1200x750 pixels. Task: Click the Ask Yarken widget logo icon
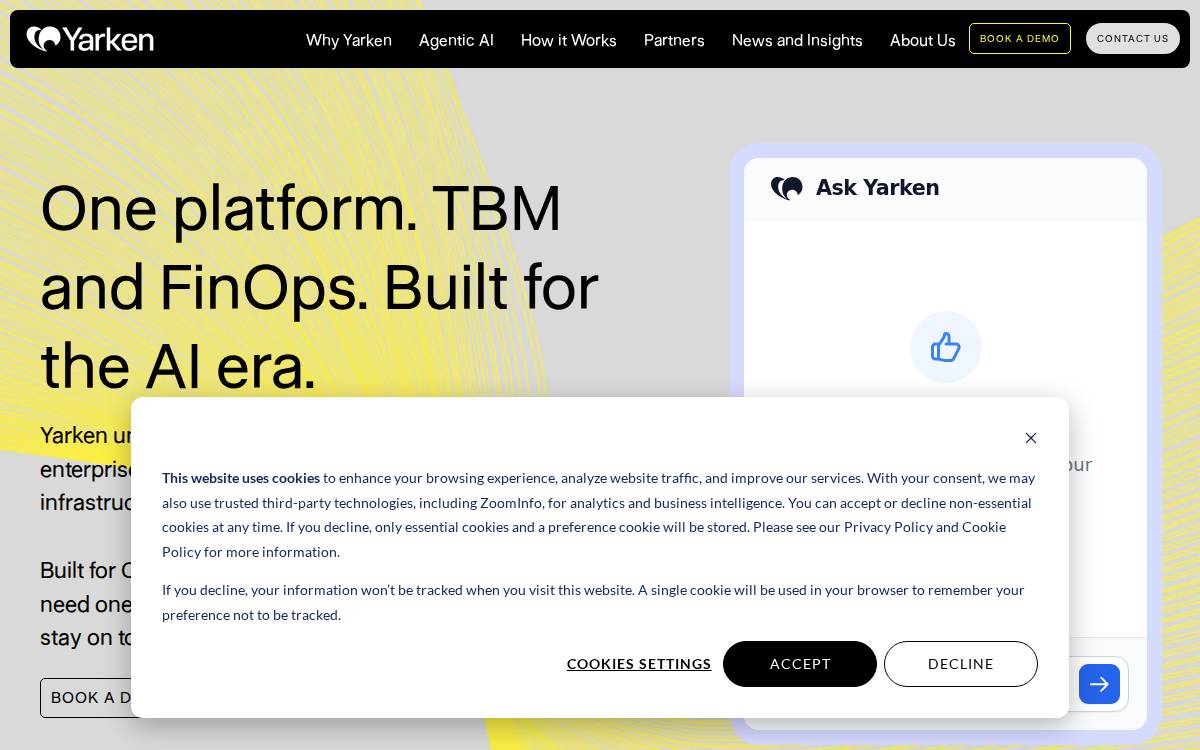coord(787,188)
